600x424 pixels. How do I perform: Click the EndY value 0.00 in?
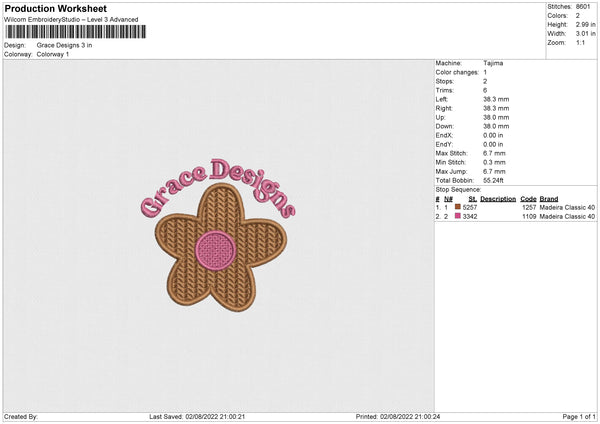pyautogui.click(x=493, y=144)
